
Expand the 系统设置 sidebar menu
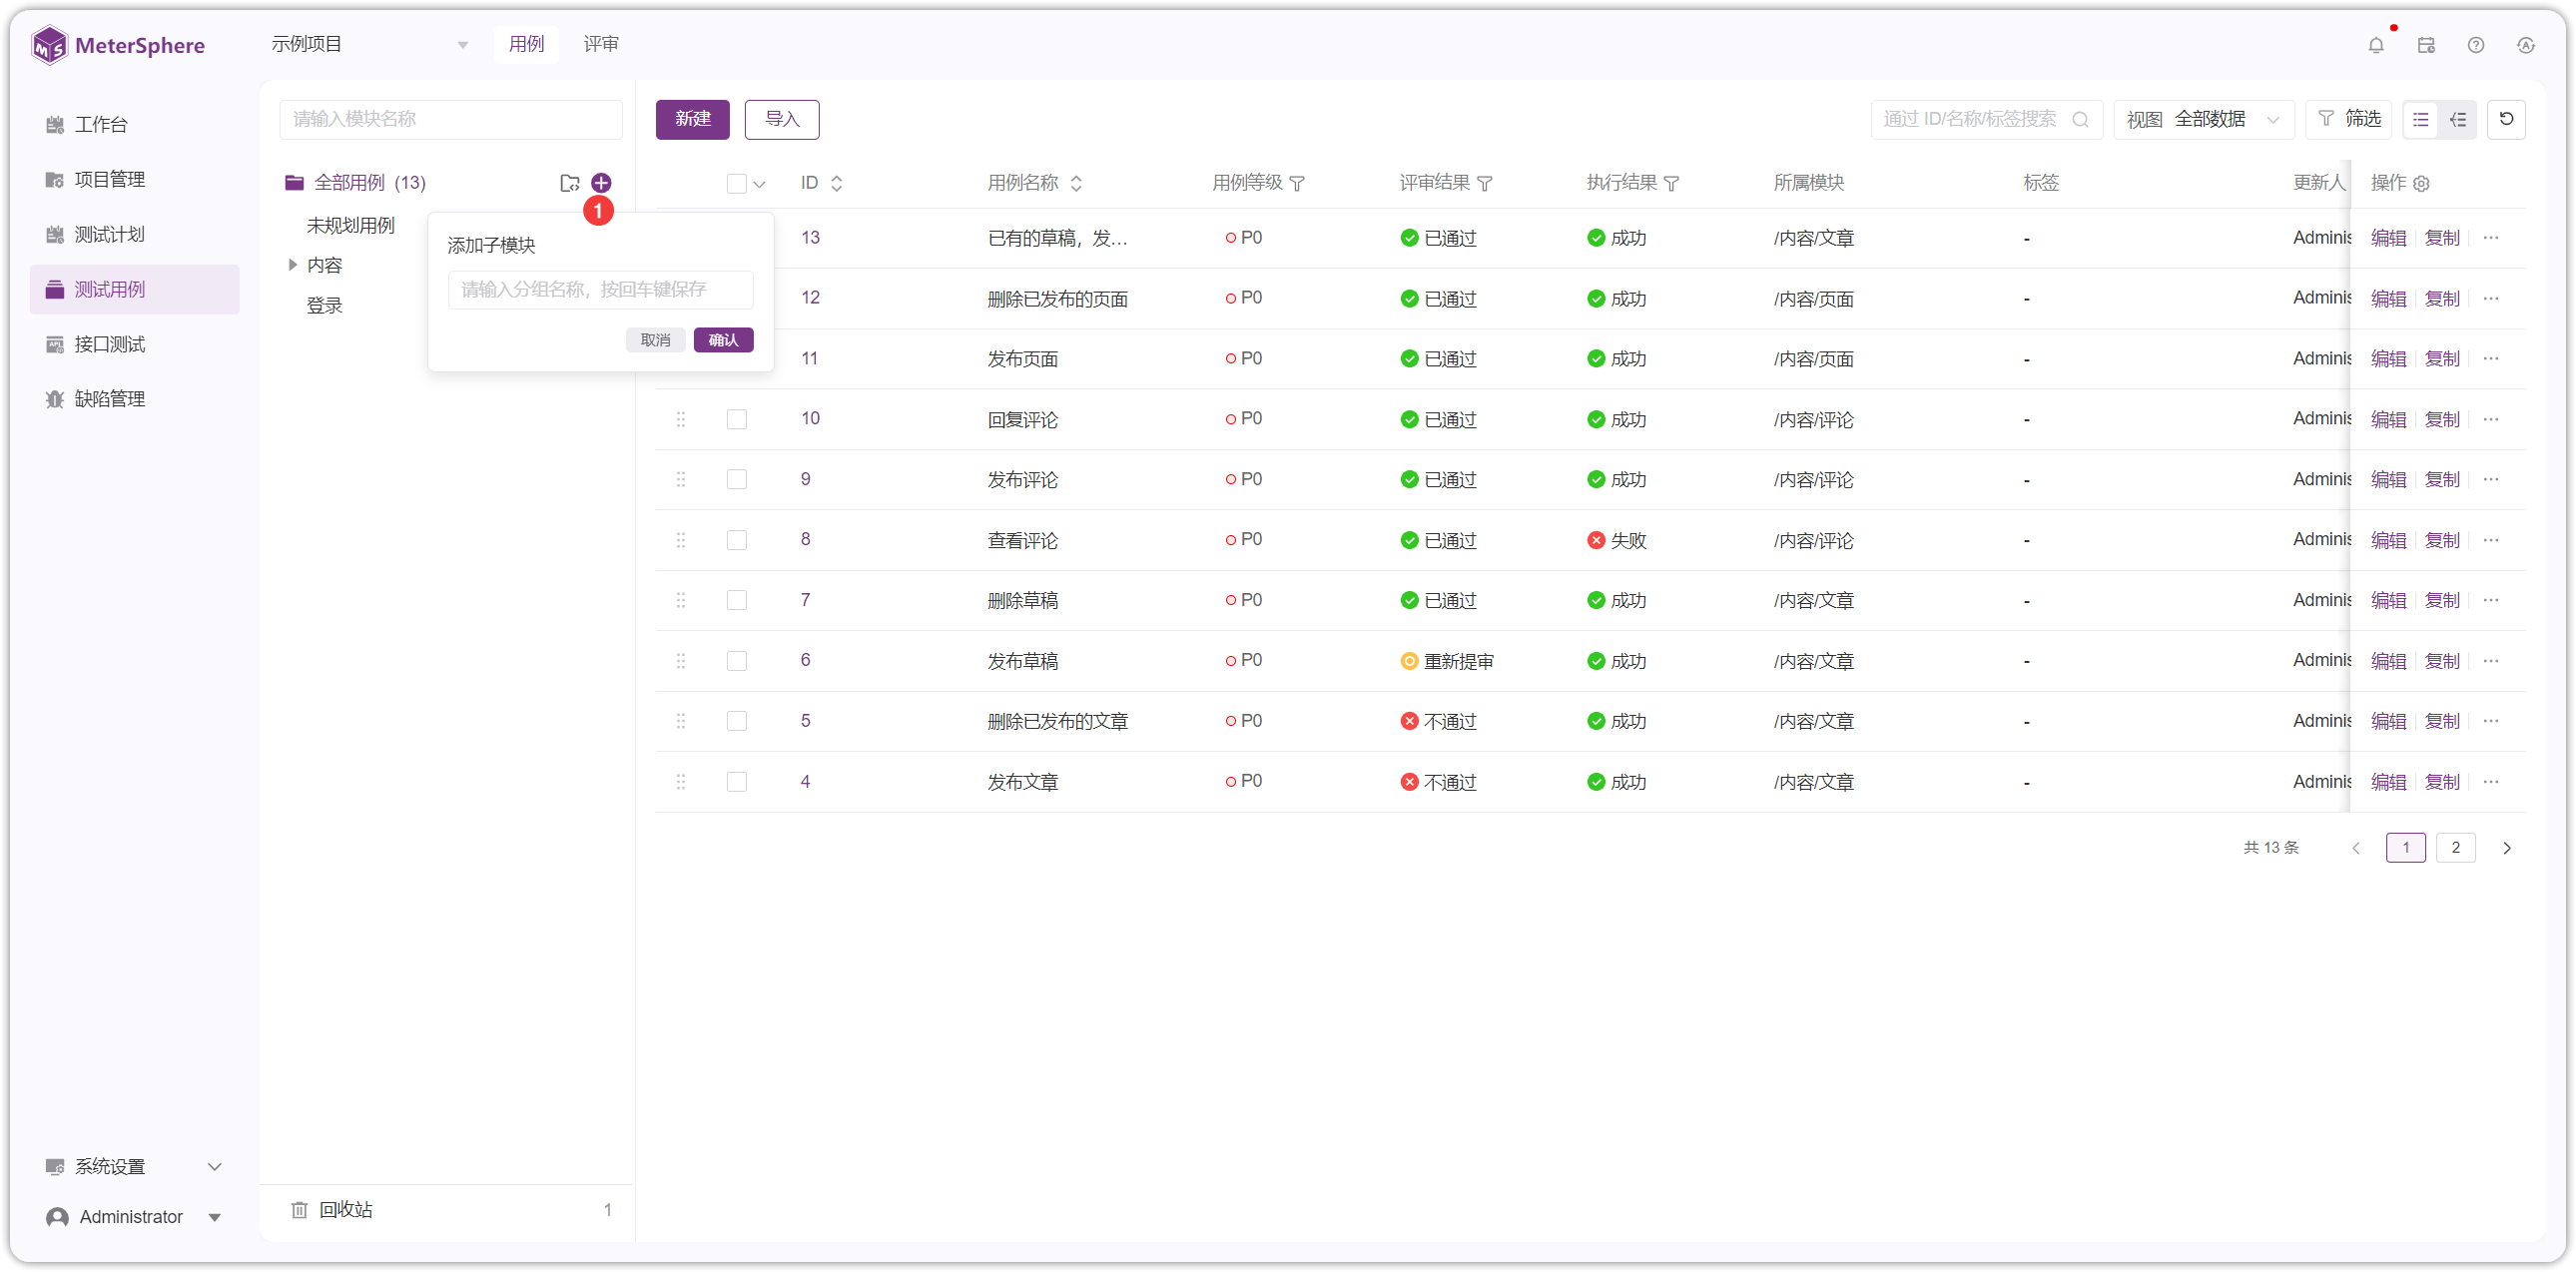coord(134,1166)
